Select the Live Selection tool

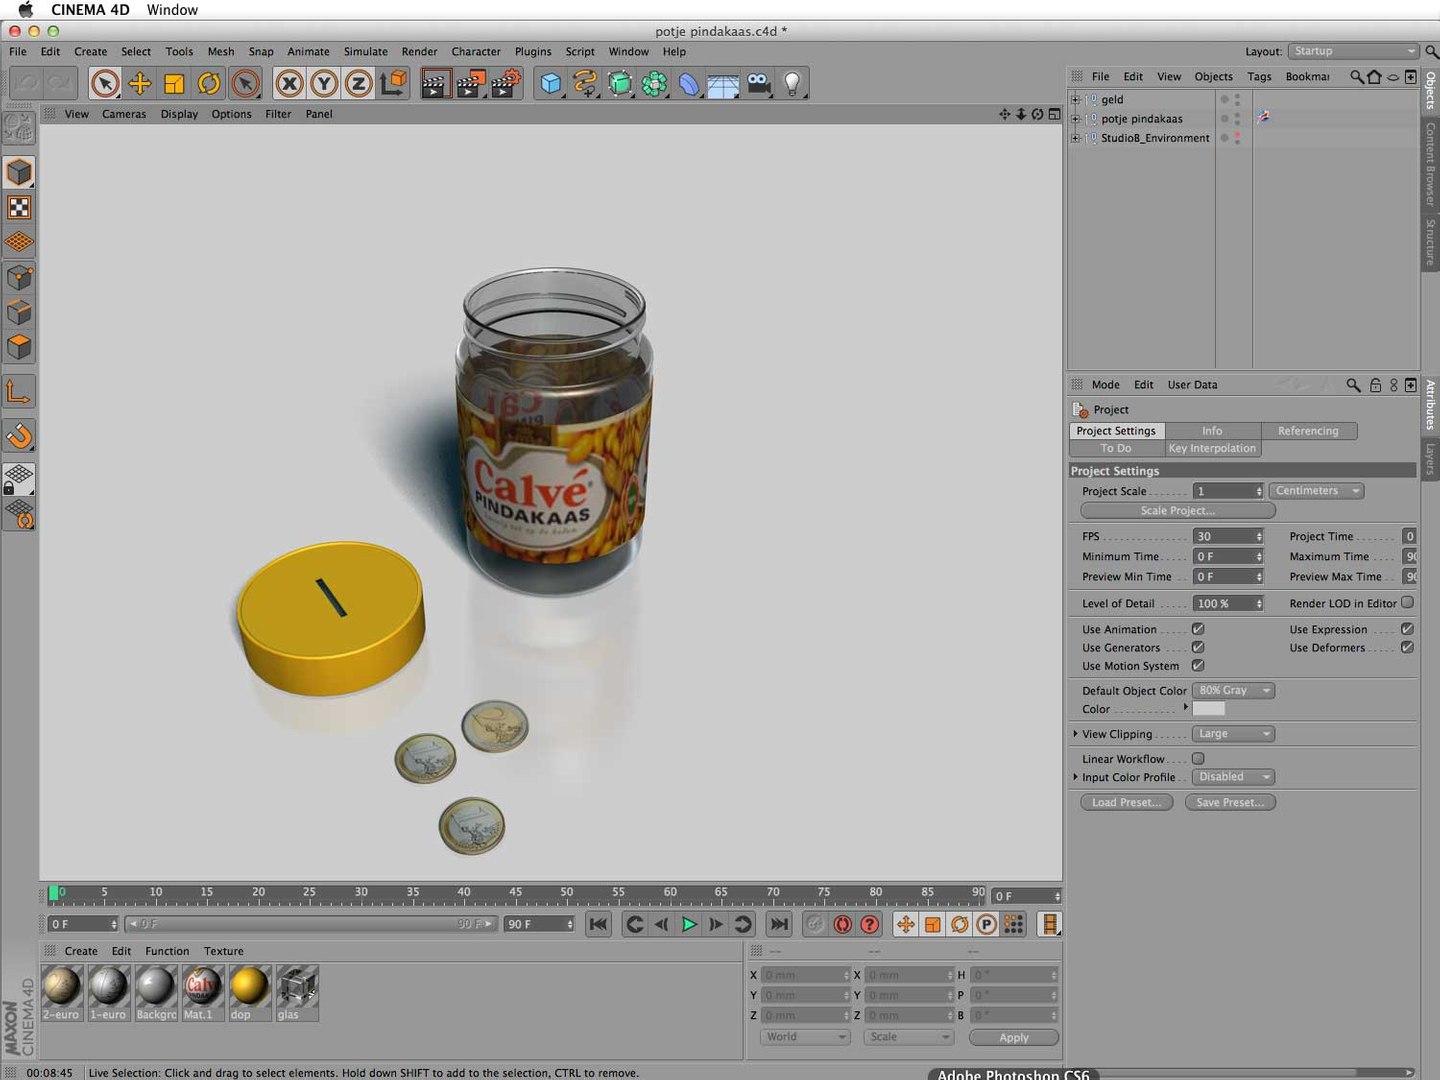pos(105,84)
